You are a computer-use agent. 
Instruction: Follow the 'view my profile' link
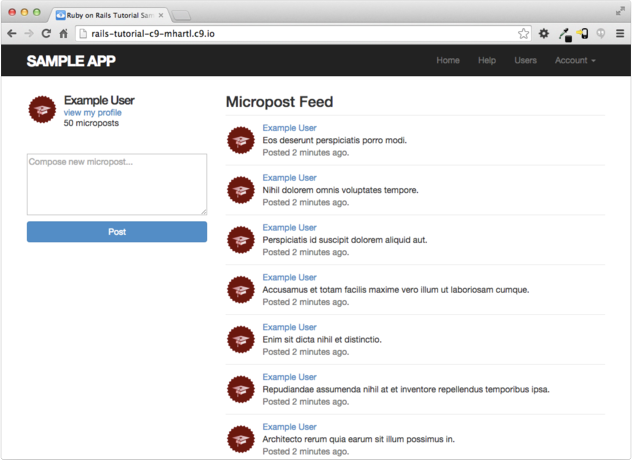pos(92,113)
